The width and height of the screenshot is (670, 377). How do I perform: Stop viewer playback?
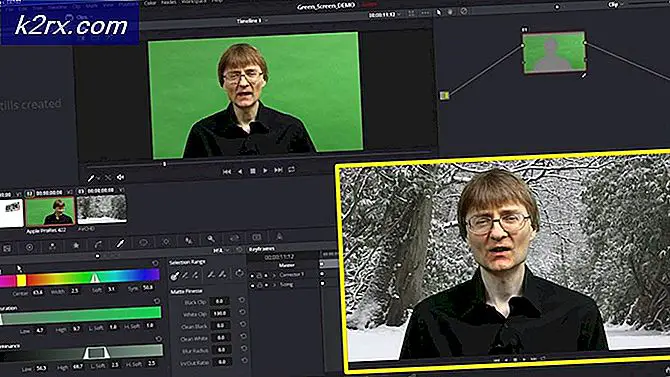coord(253,171)
